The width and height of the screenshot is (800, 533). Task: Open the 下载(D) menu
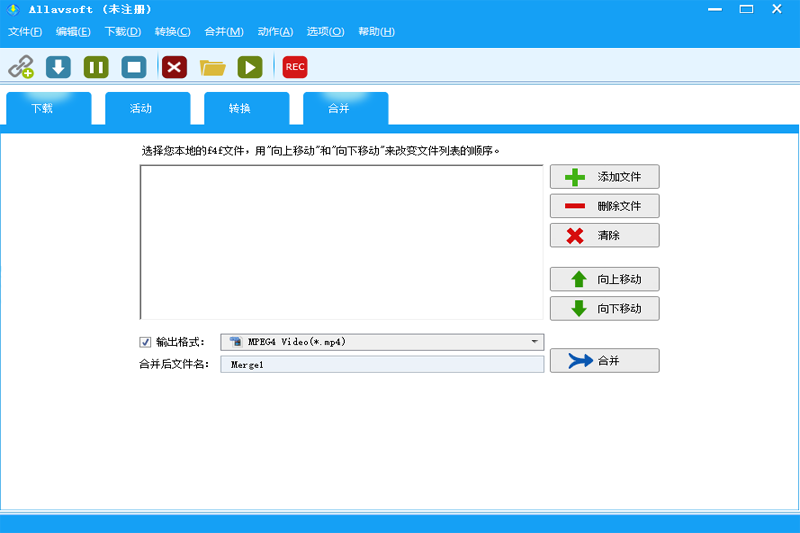pyautogui.click(x=123, y=32)
